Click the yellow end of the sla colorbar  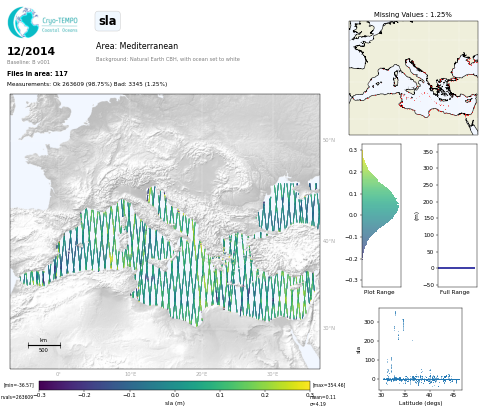303,386
